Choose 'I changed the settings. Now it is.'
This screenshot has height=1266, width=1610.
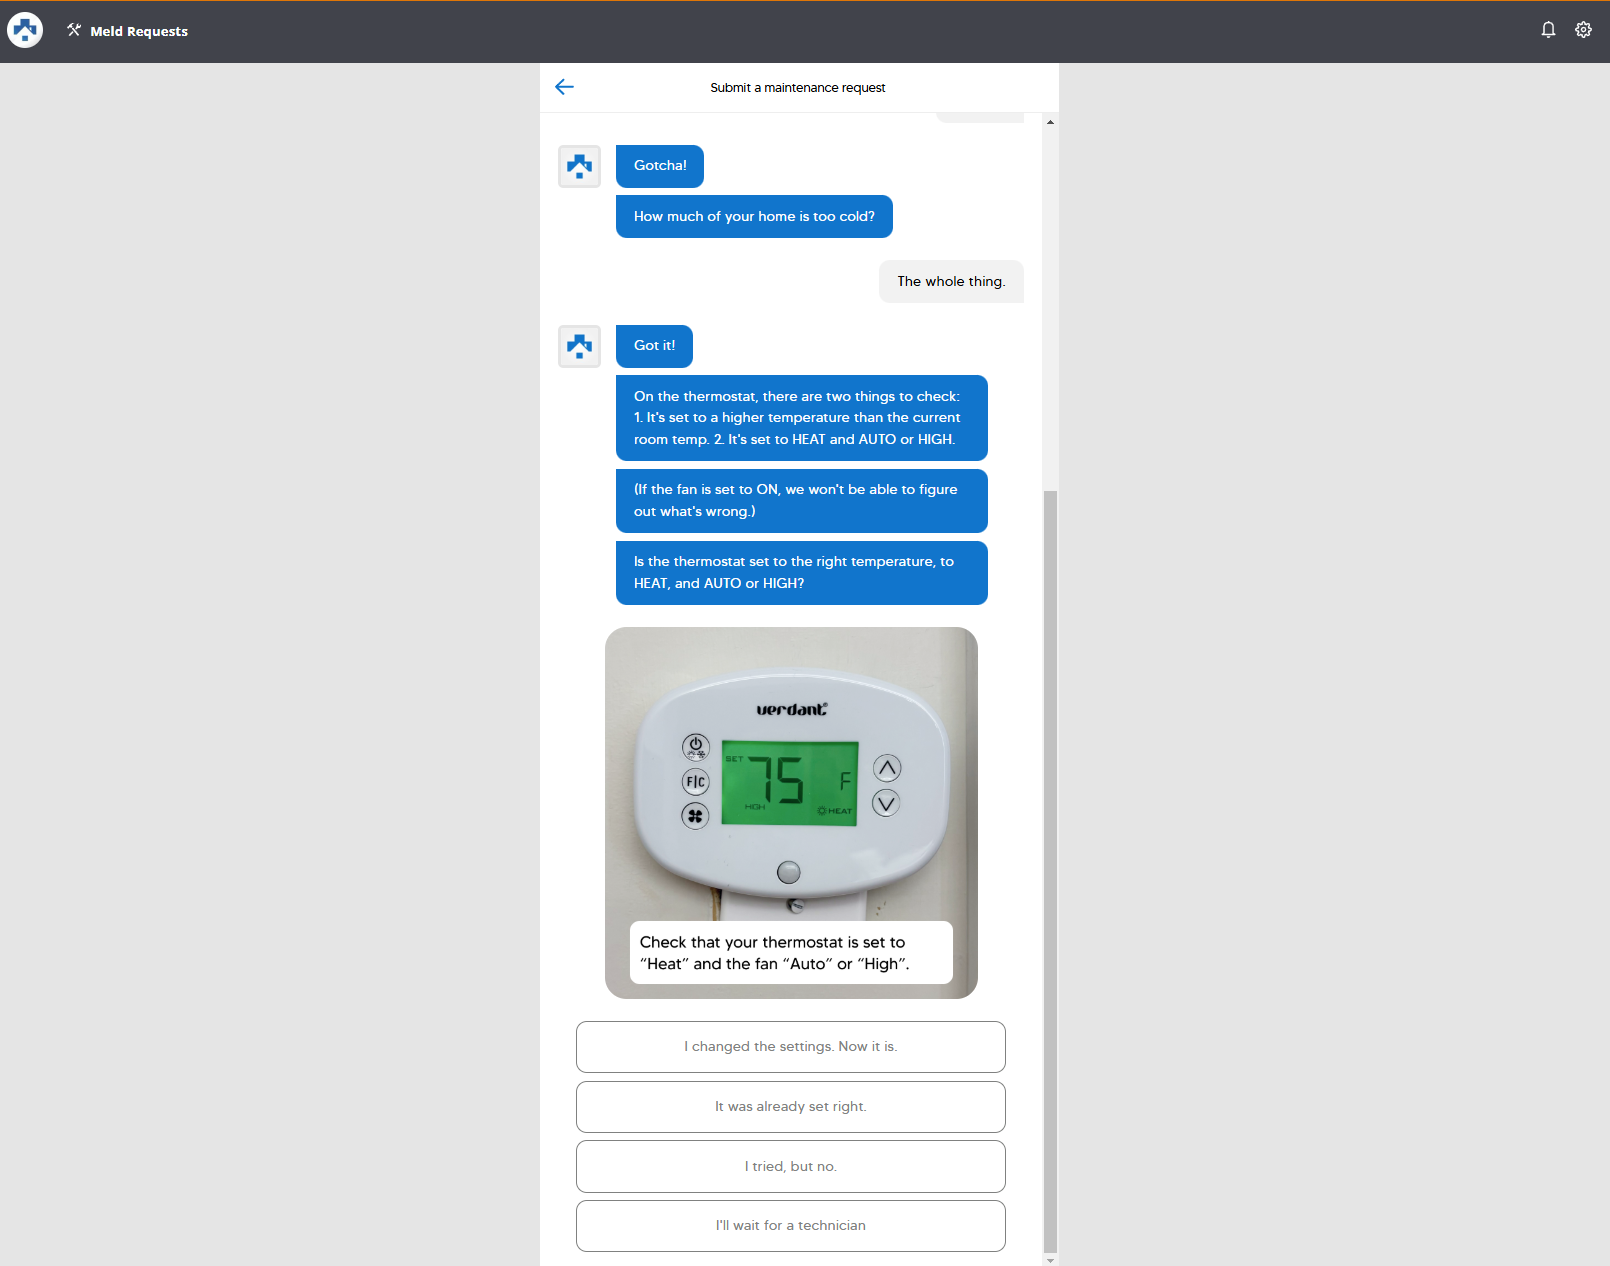[x=791, y=1047]
